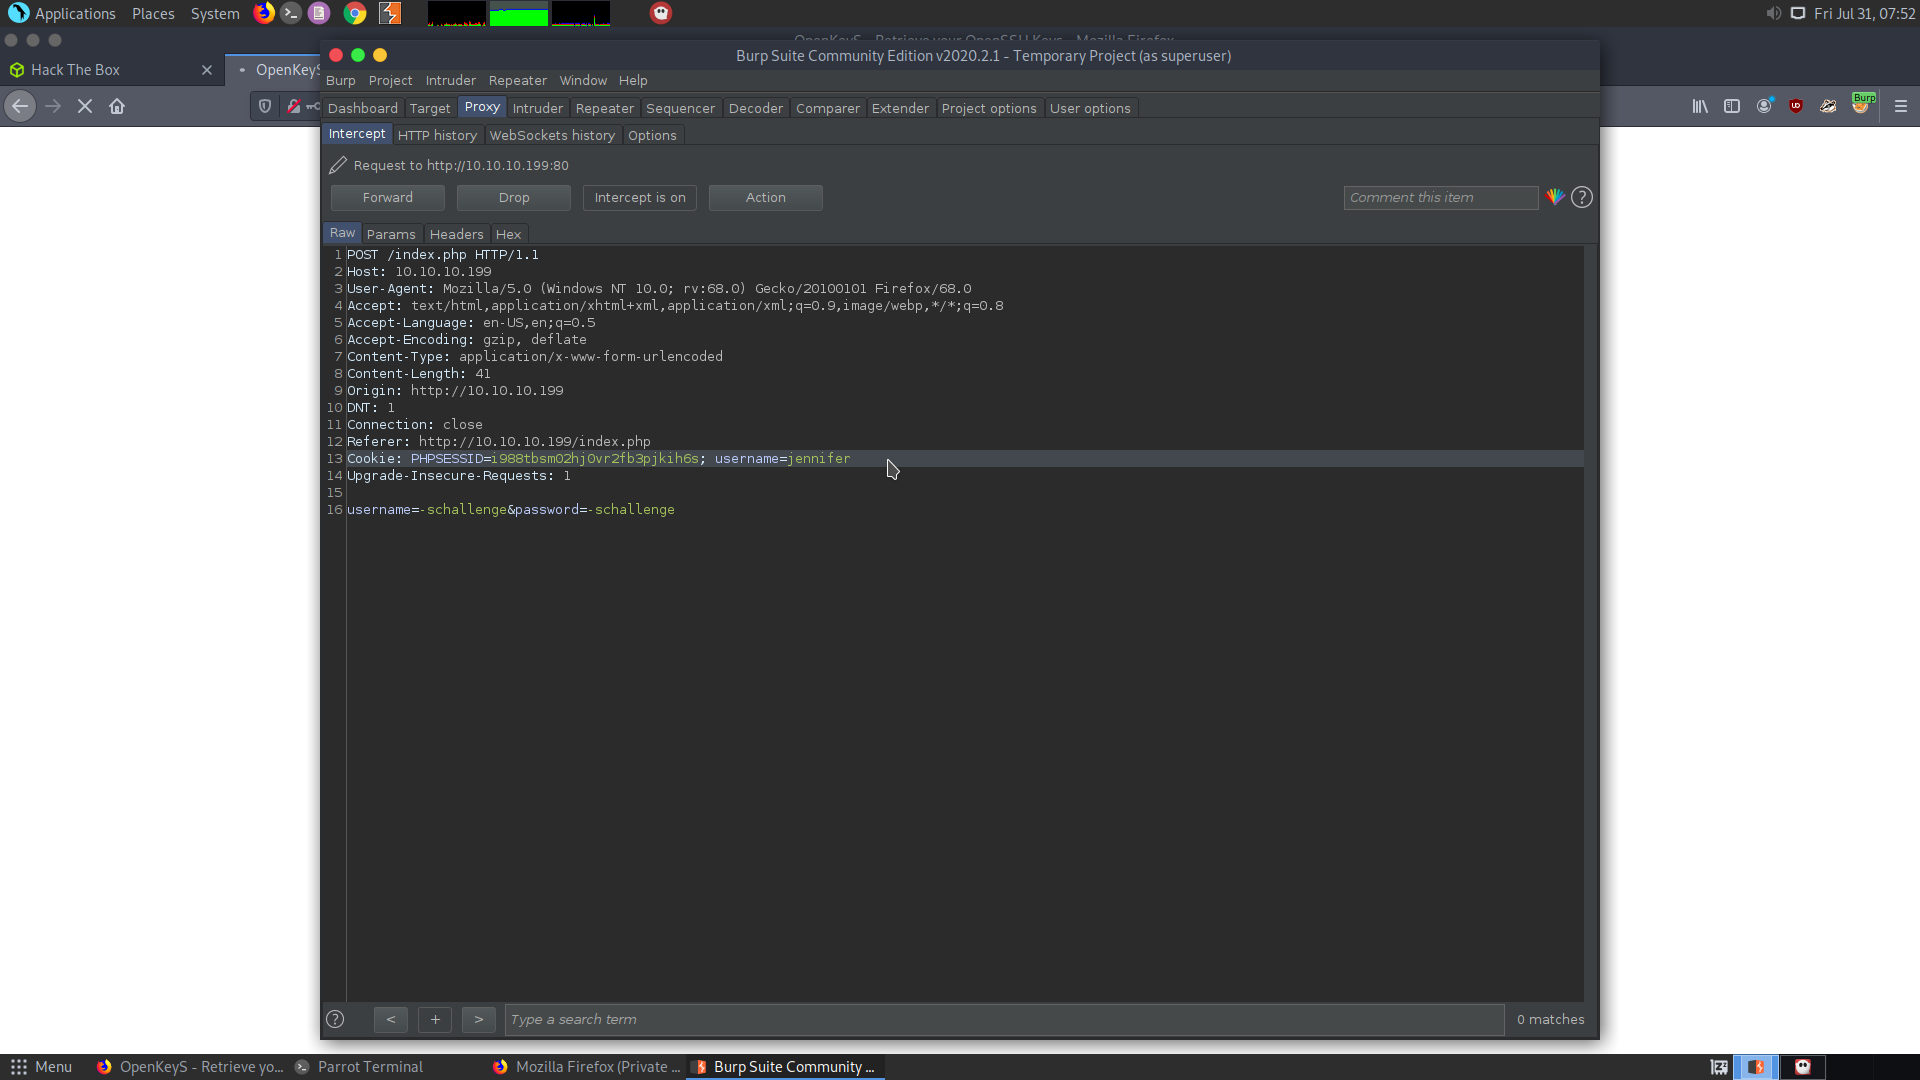Viewport: 1920px width, 1080px height.
Task: Switch to HTTP history tab
Action: click(437, 135)
